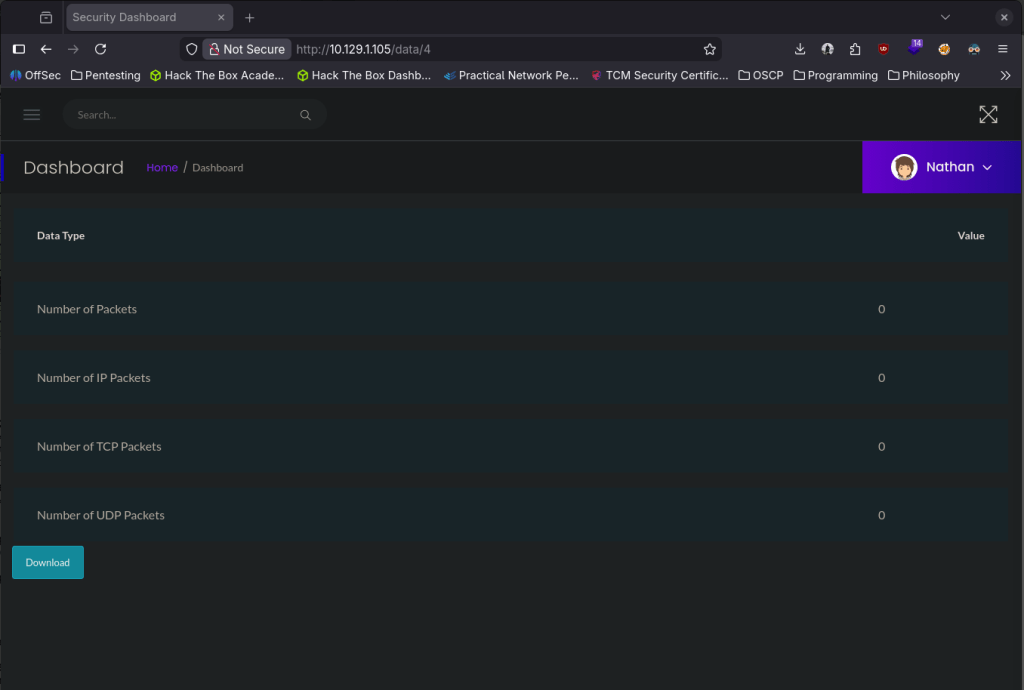Open a new browser tab
This screenshot has height=690, width=1024.
250,17
